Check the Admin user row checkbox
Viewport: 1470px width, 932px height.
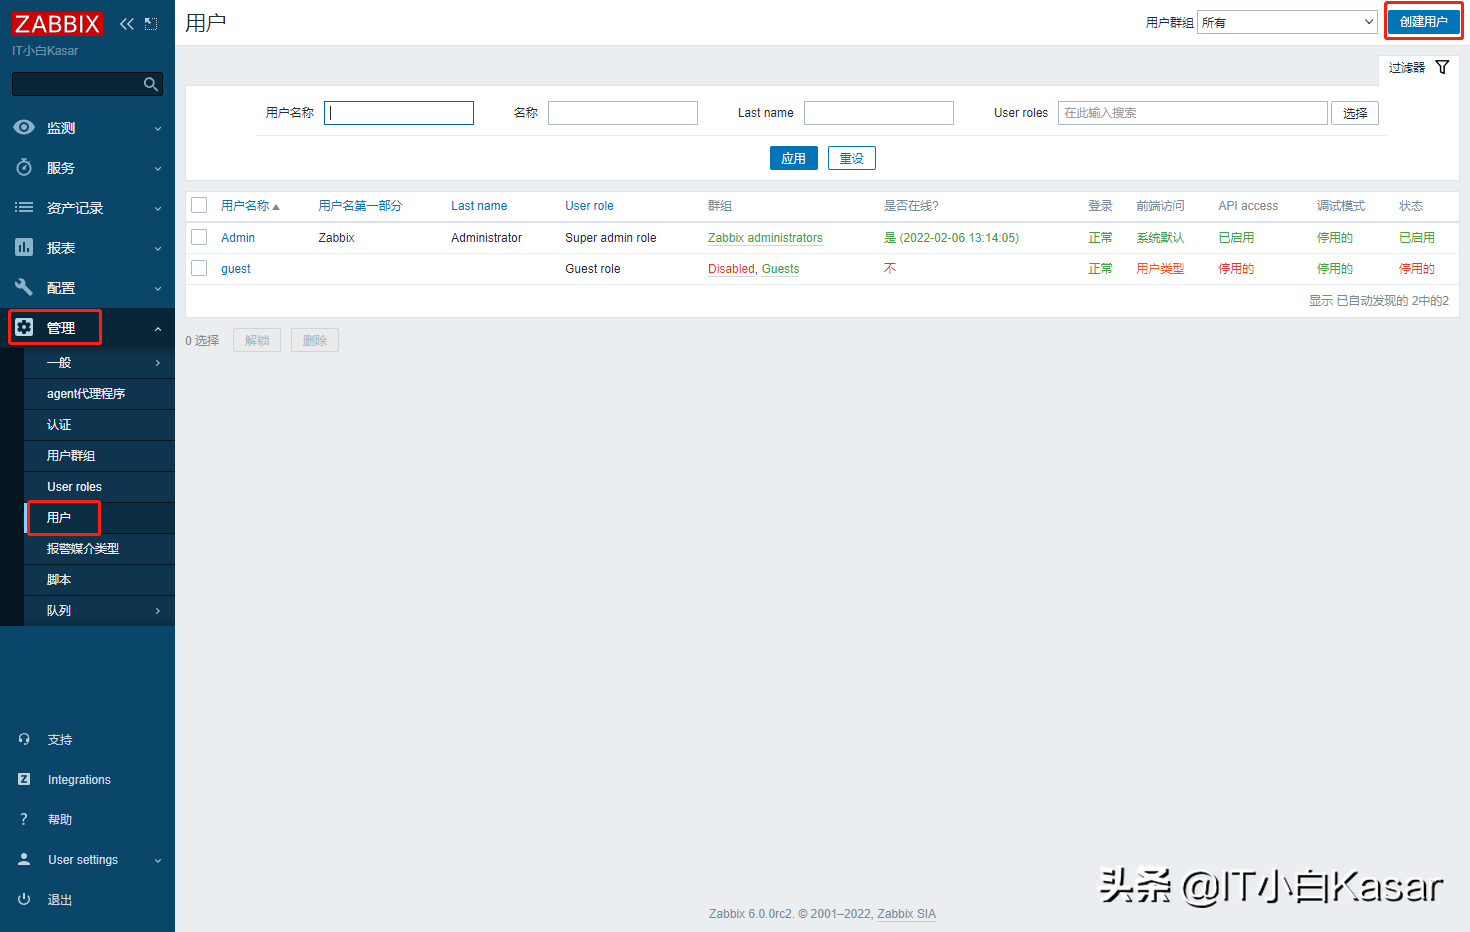coord(199,237)
